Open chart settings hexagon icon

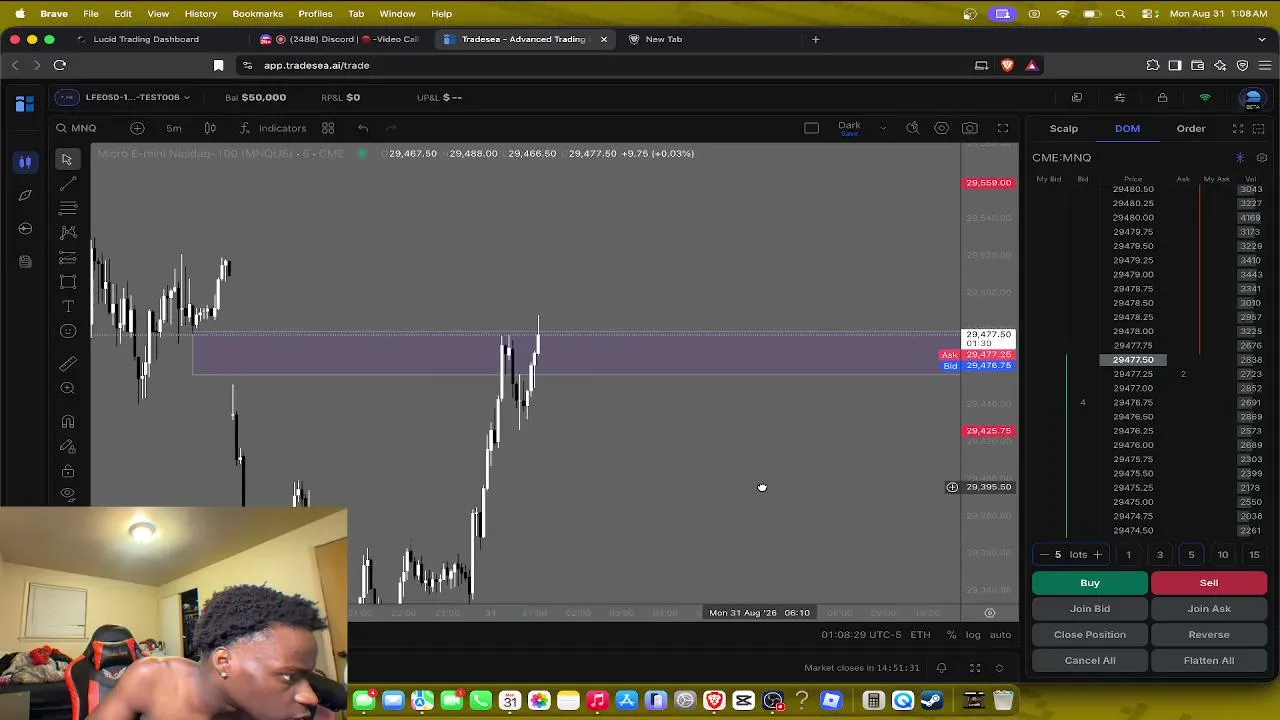click(942, 128)
